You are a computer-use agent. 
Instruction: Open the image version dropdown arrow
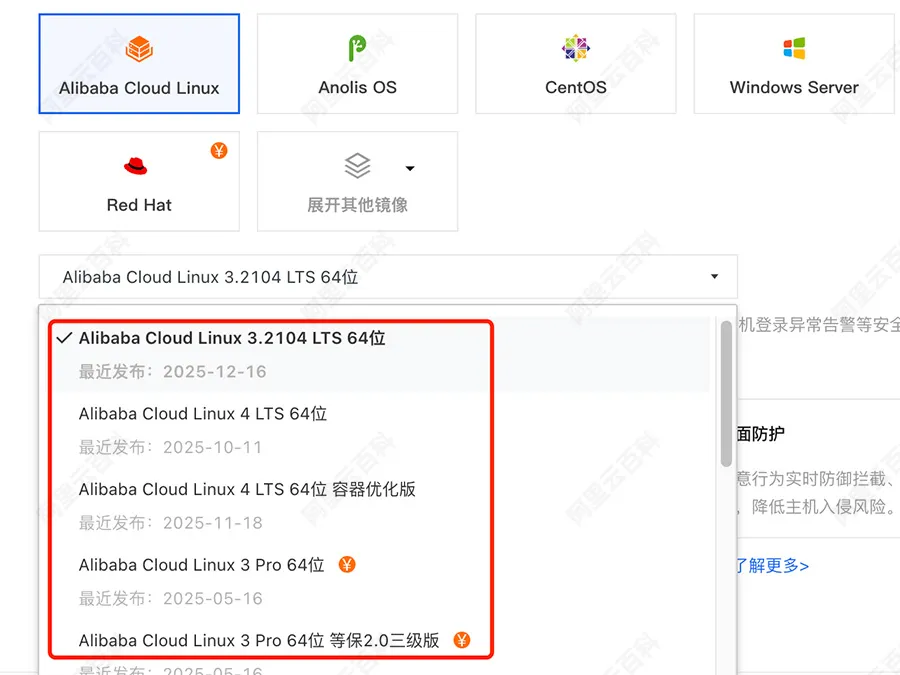point(714,277)
